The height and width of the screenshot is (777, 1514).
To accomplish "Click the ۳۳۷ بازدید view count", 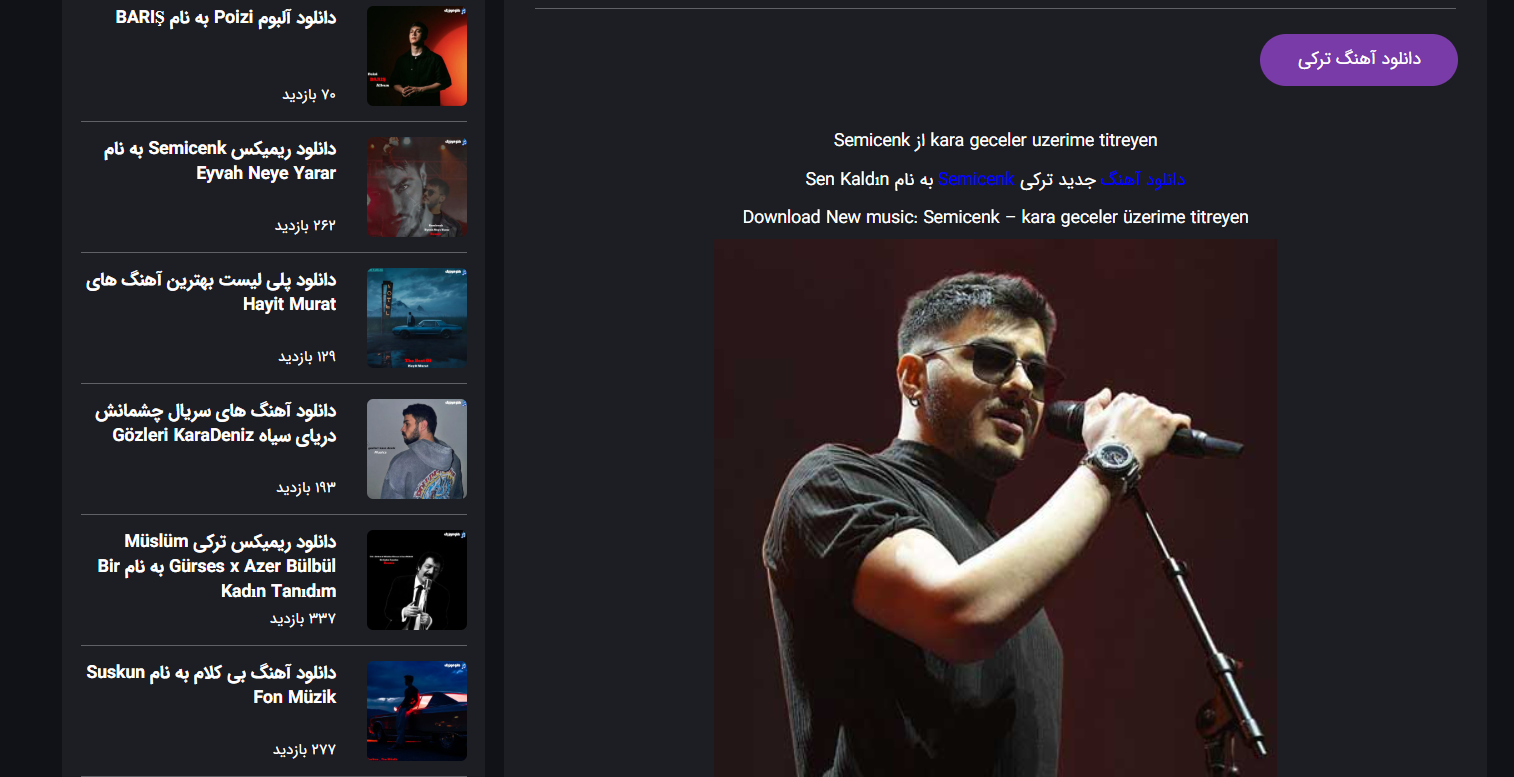I will point(303,618).
